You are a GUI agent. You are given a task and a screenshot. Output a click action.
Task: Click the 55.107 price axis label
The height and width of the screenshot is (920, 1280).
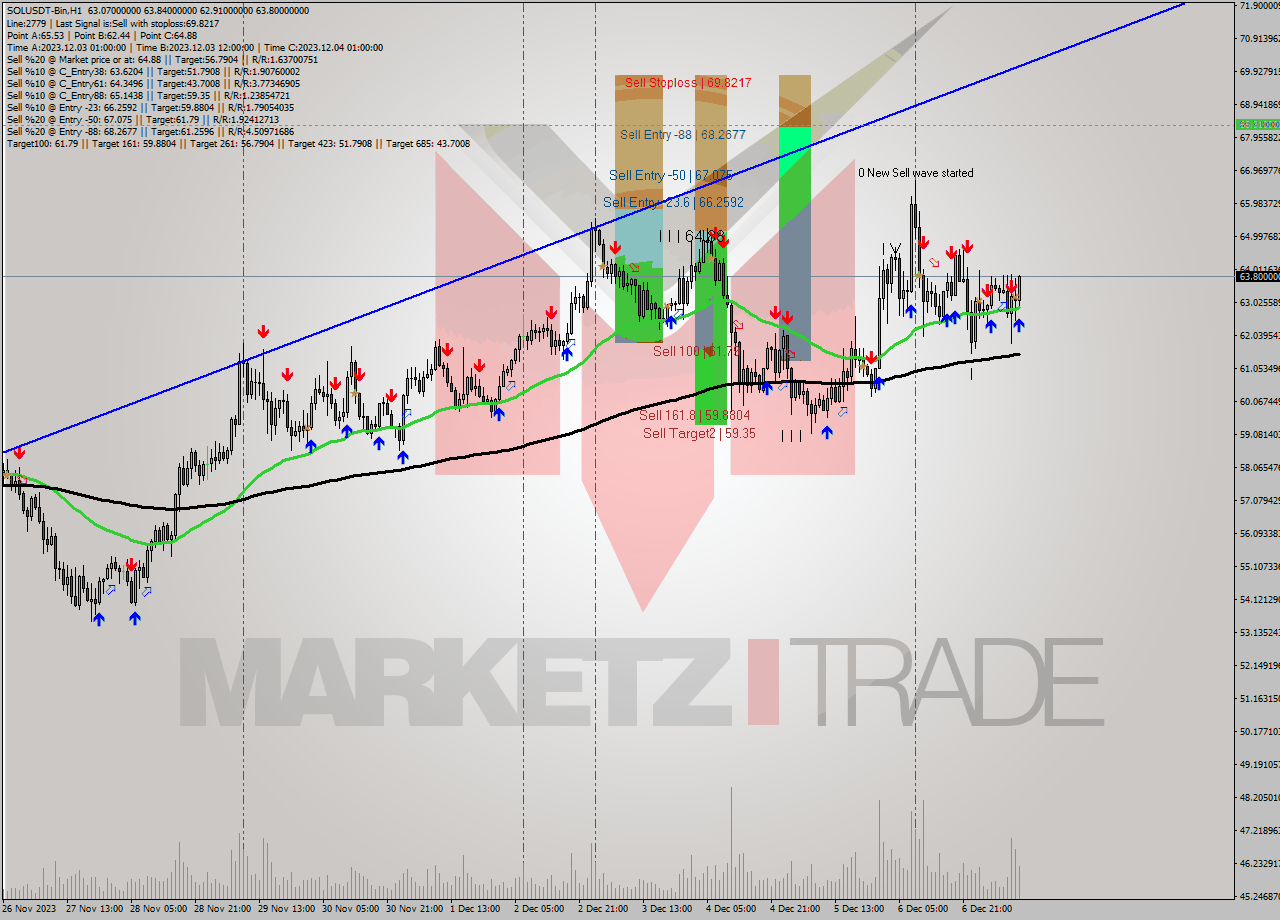(1259, 566)
